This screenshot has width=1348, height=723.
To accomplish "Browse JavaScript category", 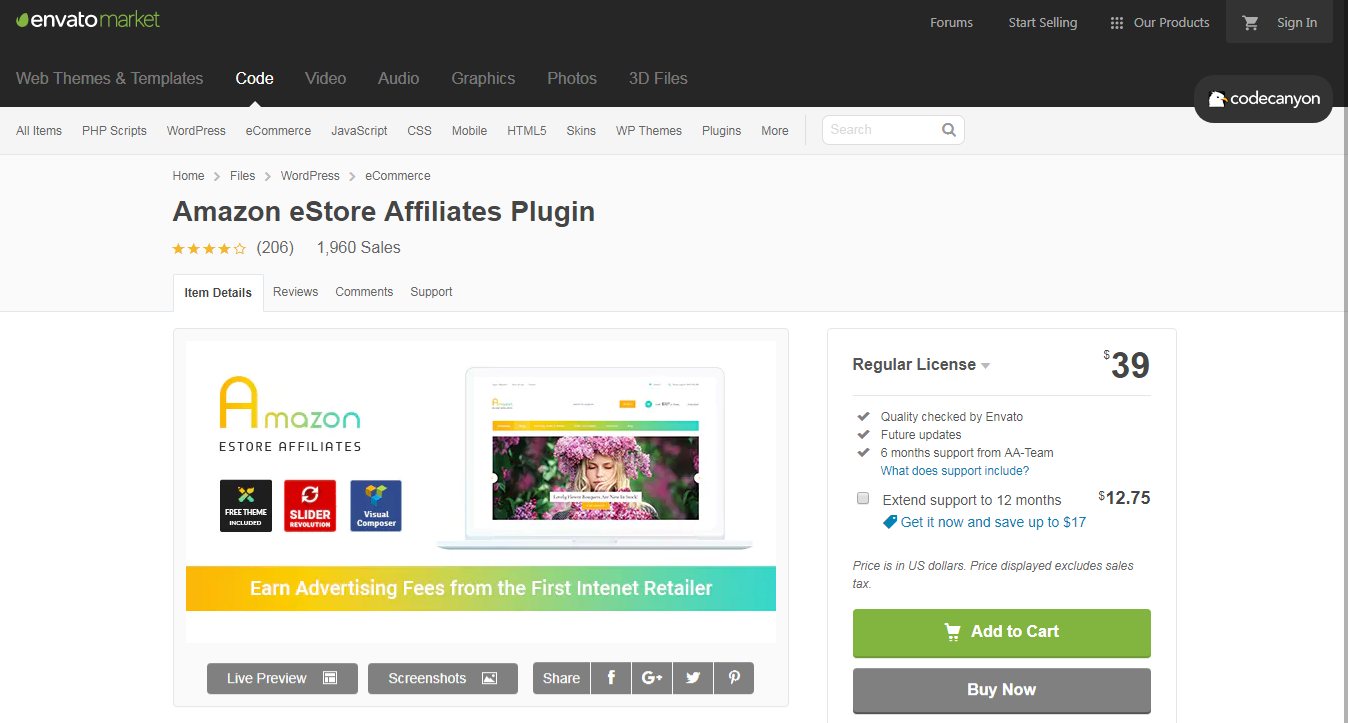I will point(359,131).
